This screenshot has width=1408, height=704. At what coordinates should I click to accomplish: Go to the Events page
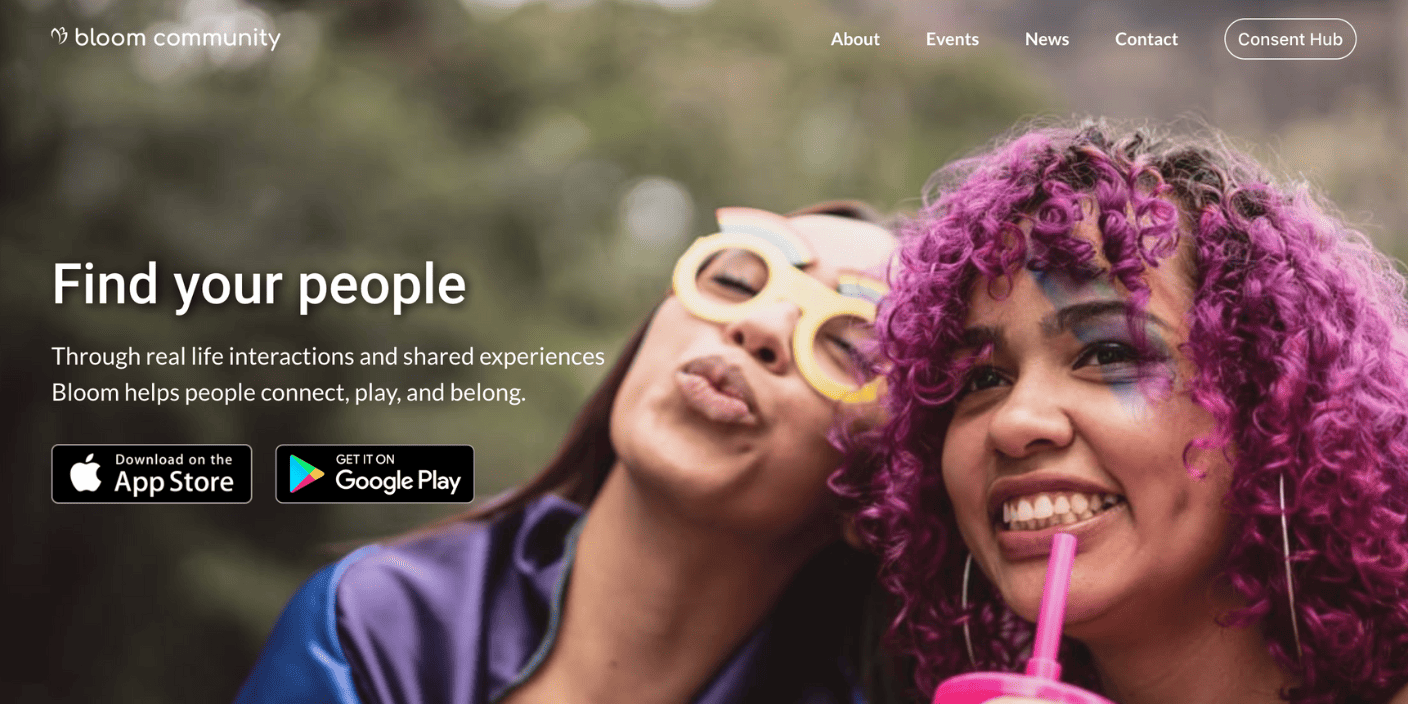(952, 39)
